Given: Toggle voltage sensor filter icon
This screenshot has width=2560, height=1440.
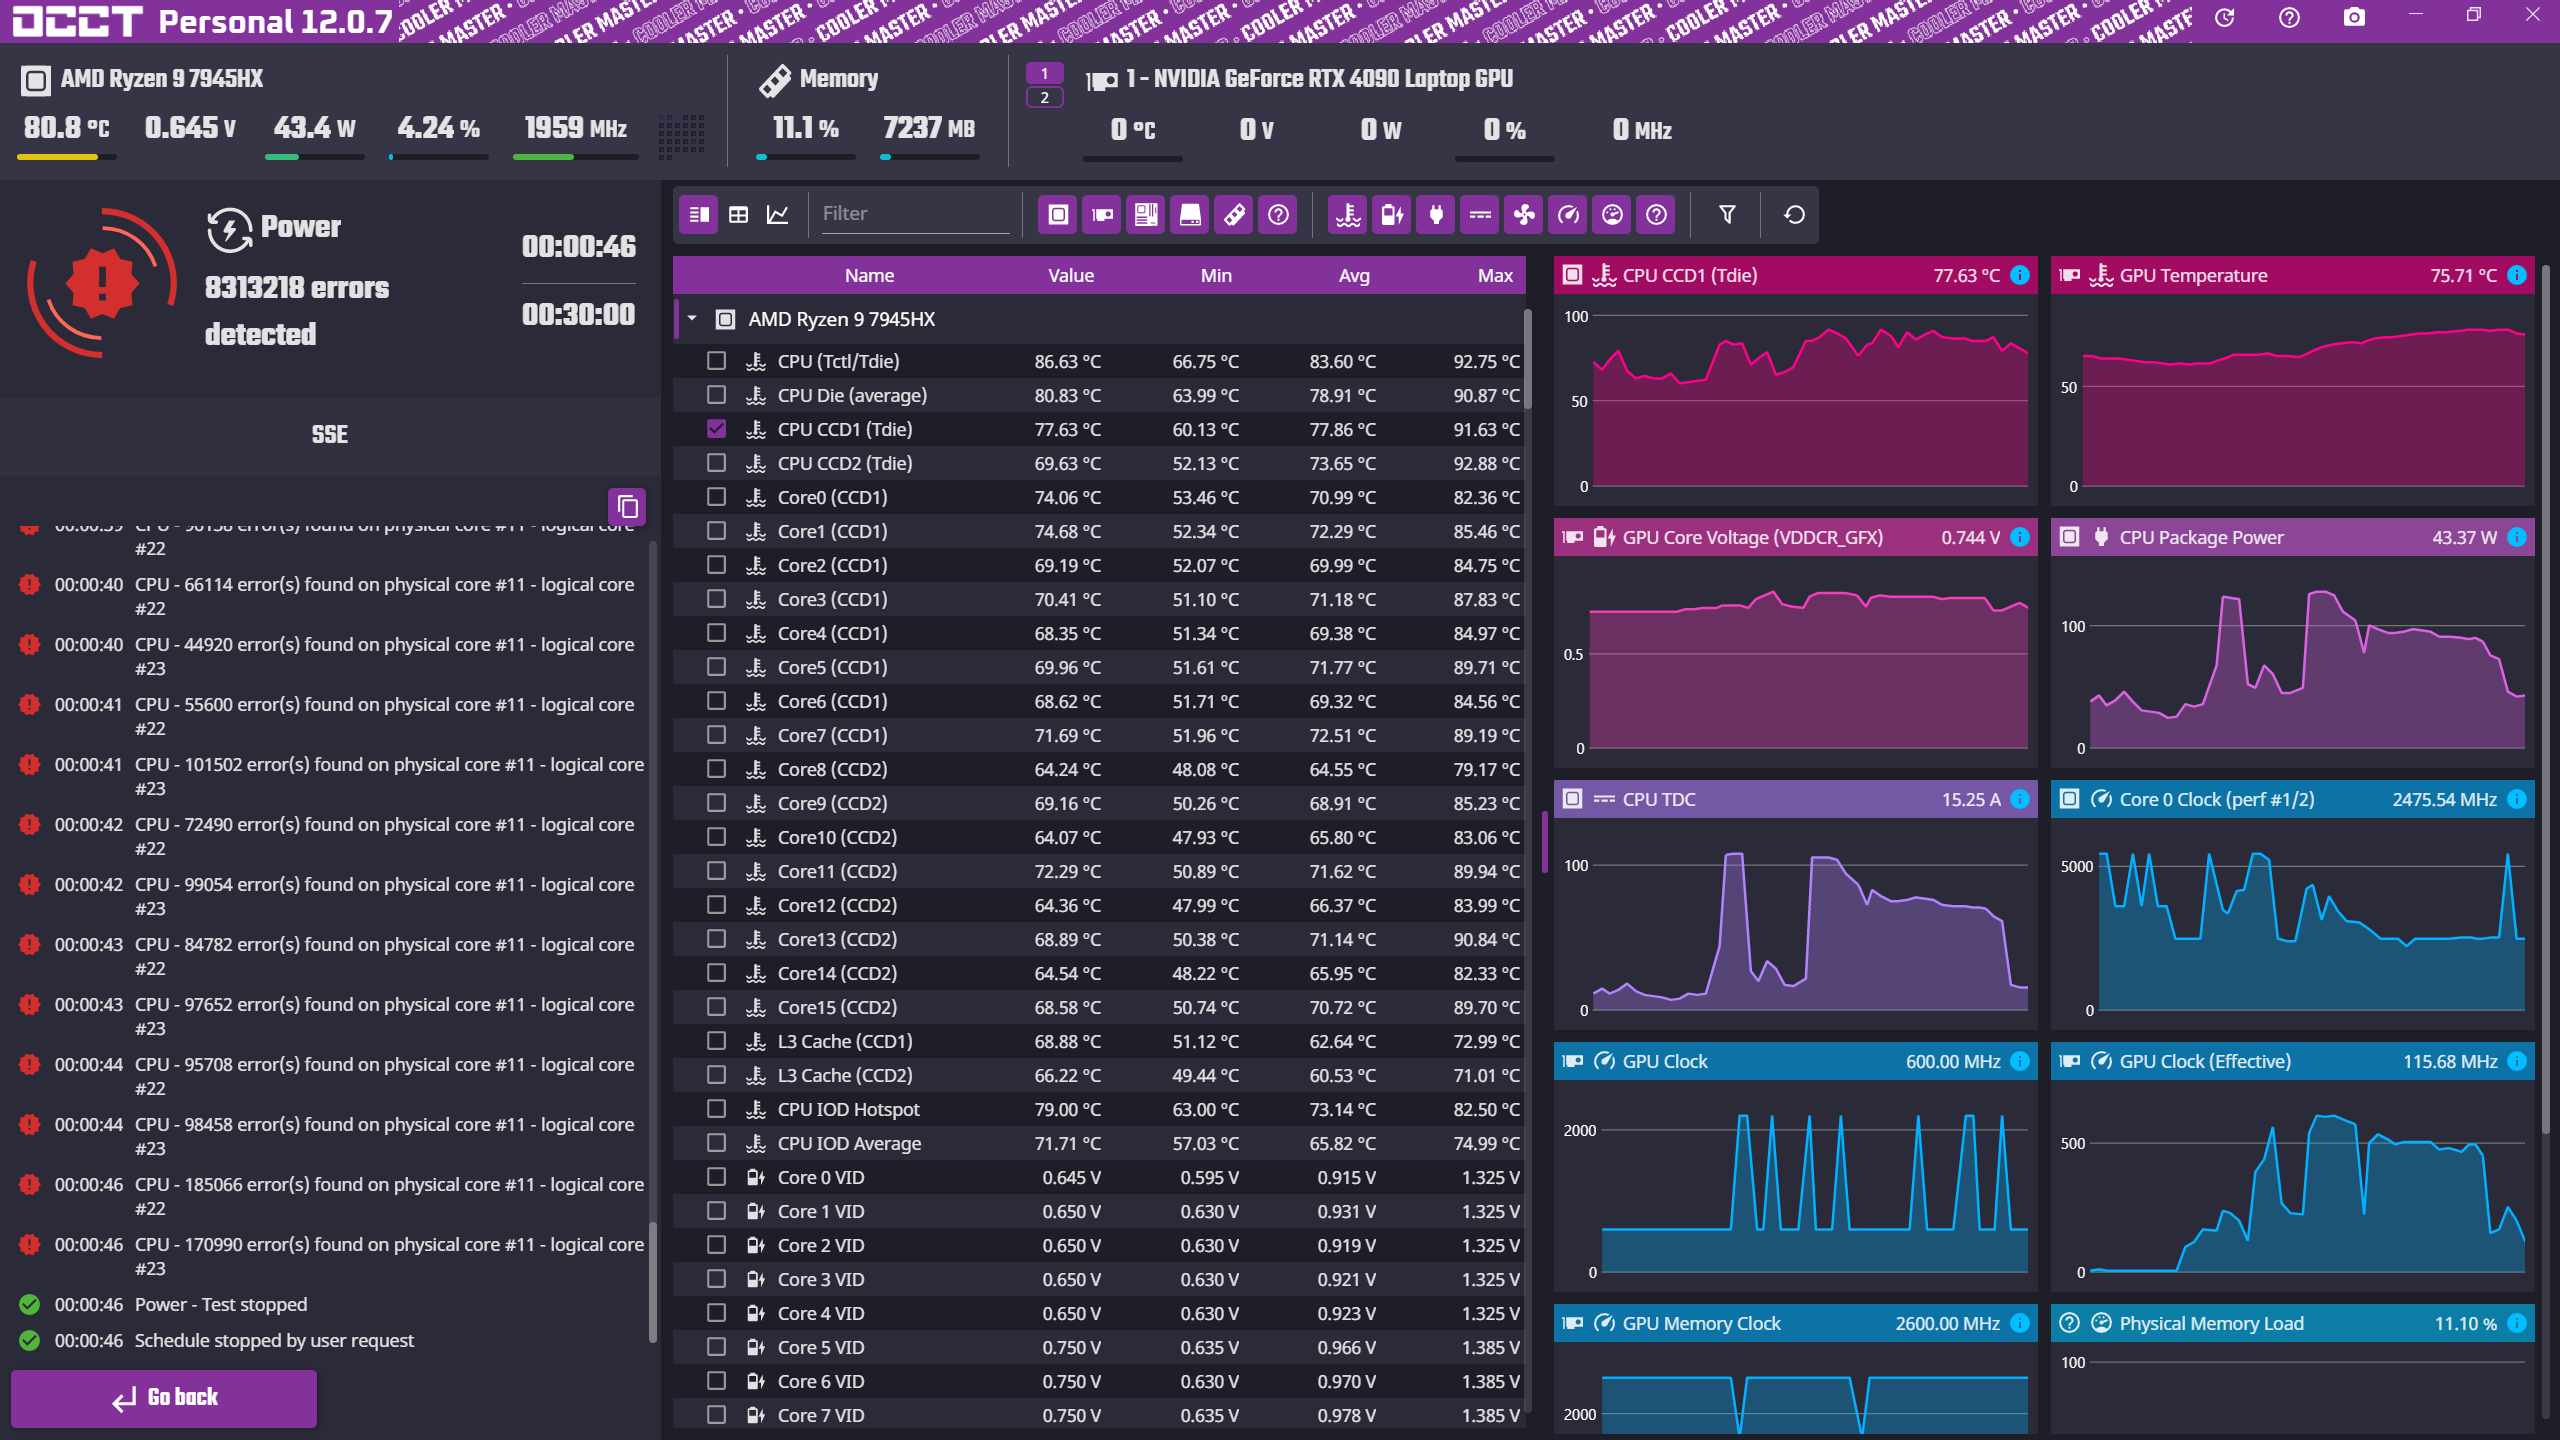Looking at the screenshot, I should coord(1392,214).
